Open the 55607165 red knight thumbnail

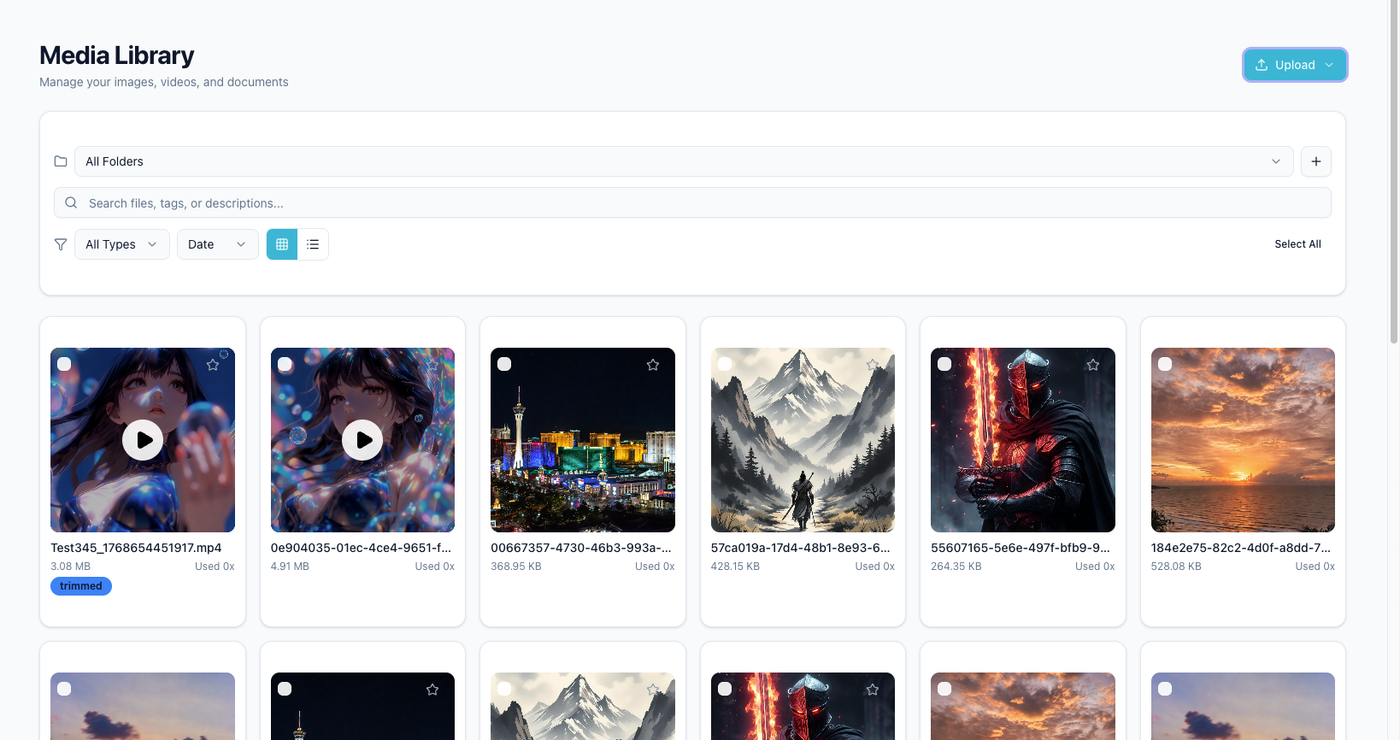pos(1023,440)
